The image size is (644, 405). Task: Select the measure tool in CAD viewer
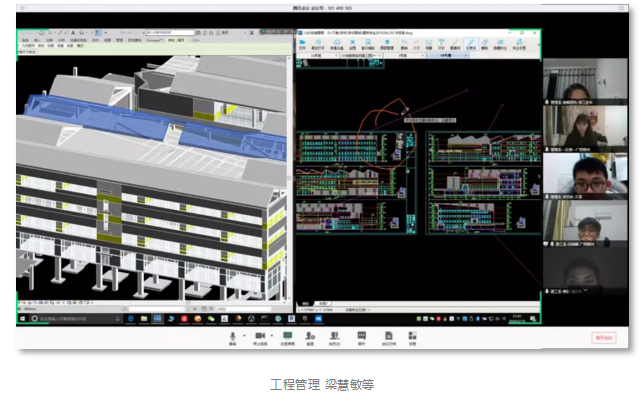tap(429, 42)
